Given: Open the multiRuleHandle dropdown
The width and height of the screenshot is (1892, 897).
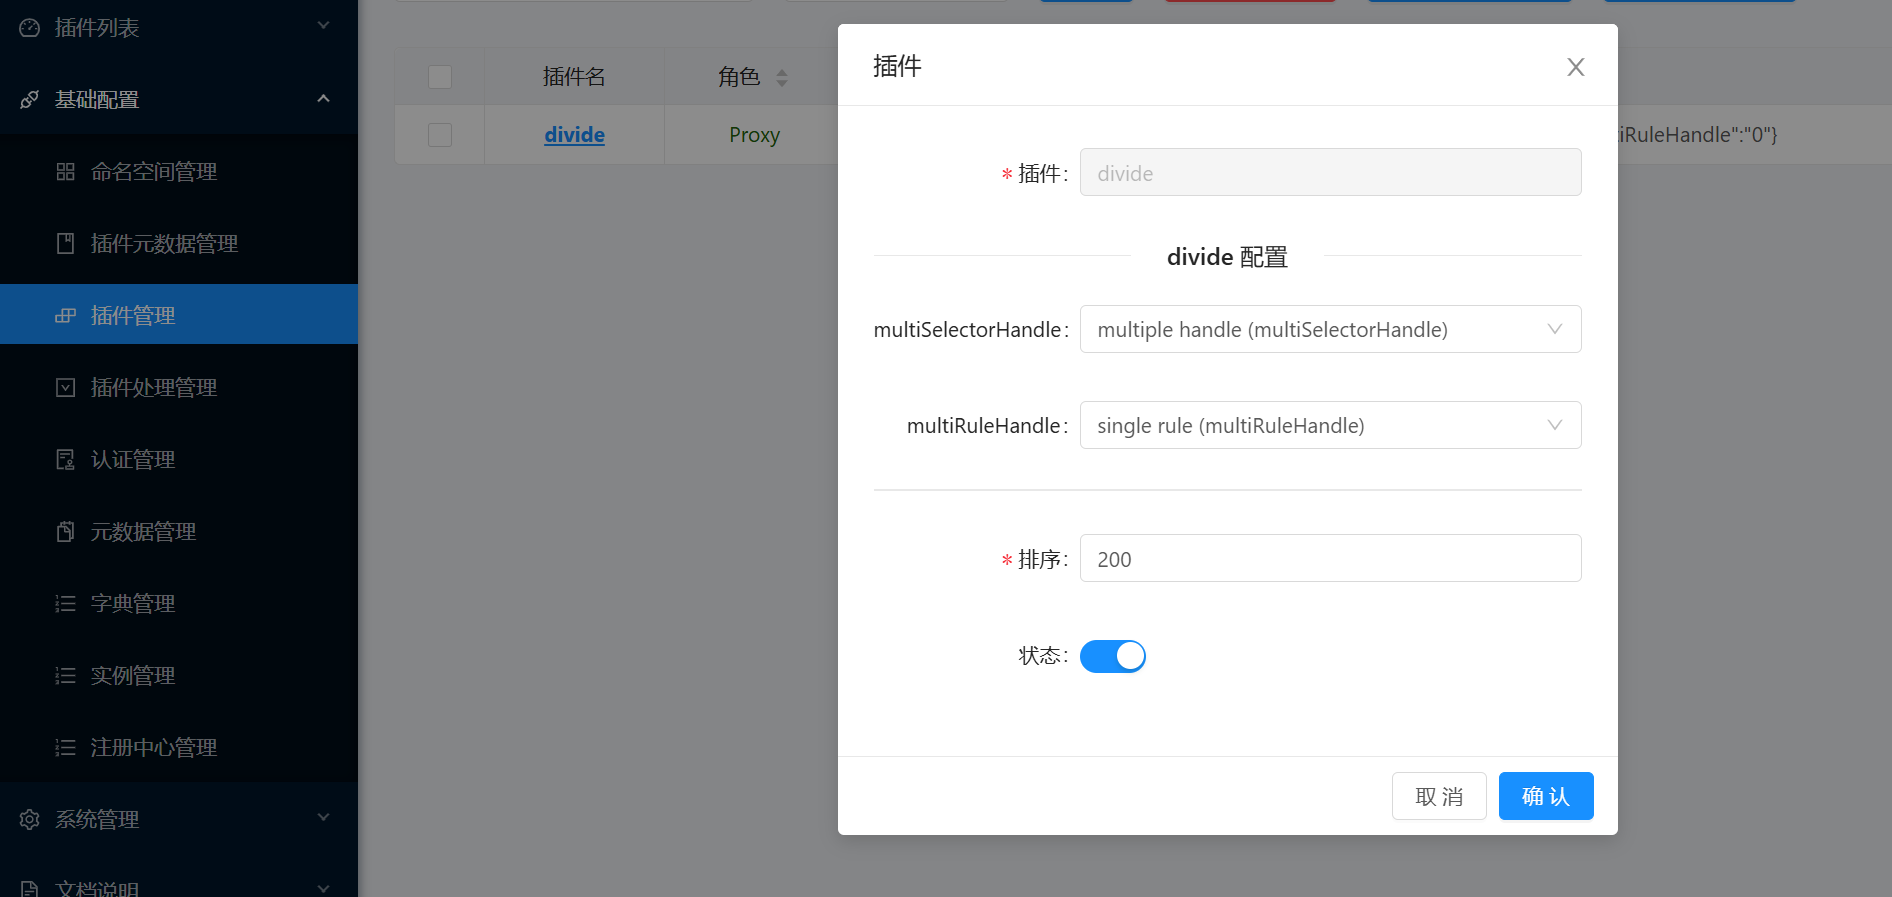Looking at the screenshot, I should coord(1330,425).
